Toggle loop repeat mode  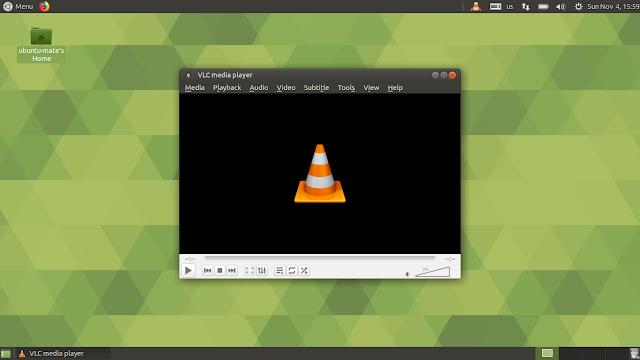(292, 271)
